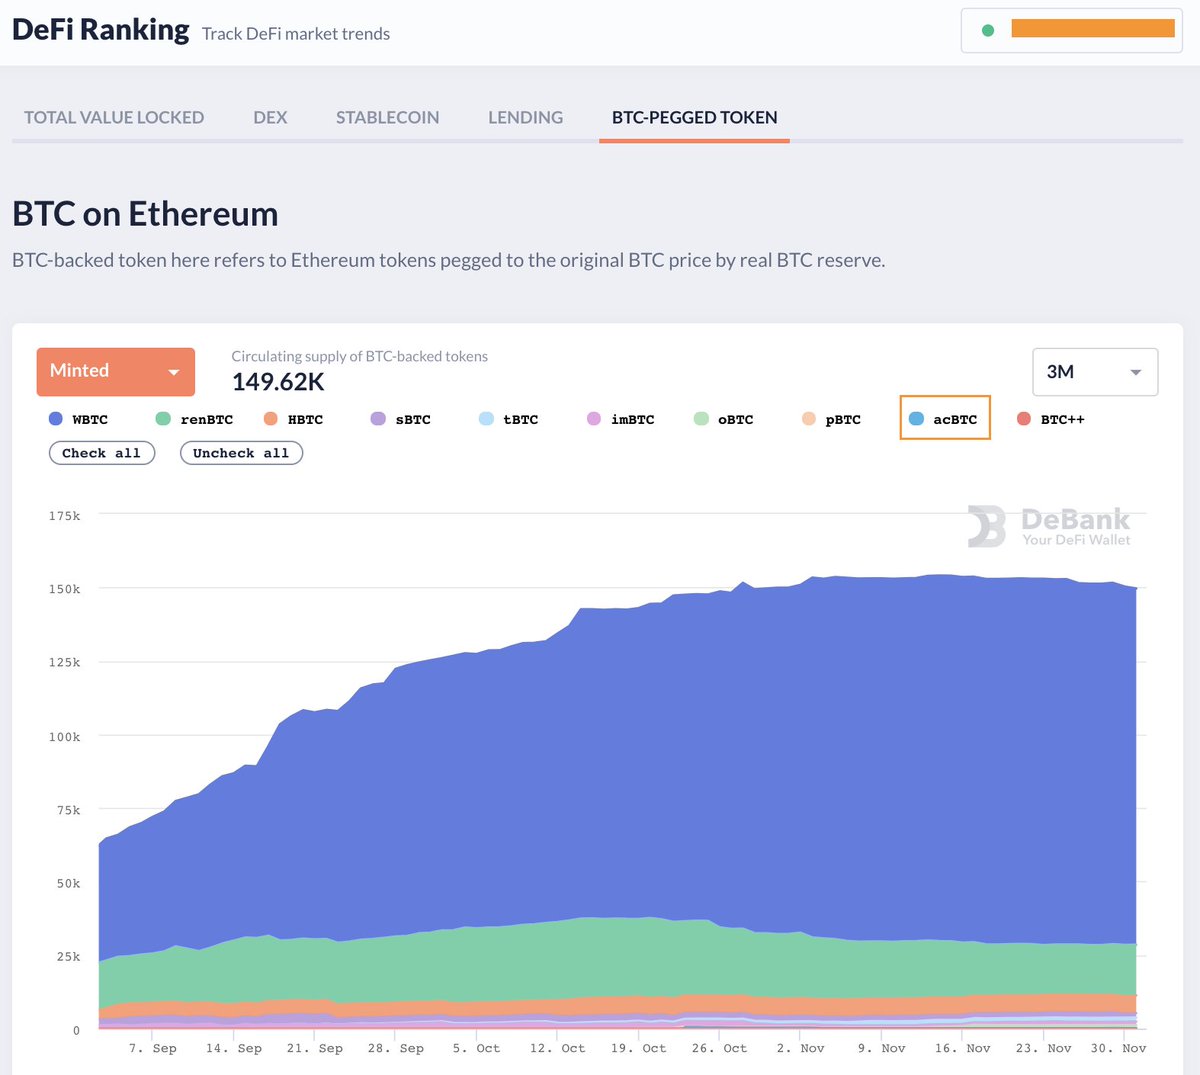The image size is (1200, 1075).
Task: Click the DeFi Ranking title
Action: [101, 30]
